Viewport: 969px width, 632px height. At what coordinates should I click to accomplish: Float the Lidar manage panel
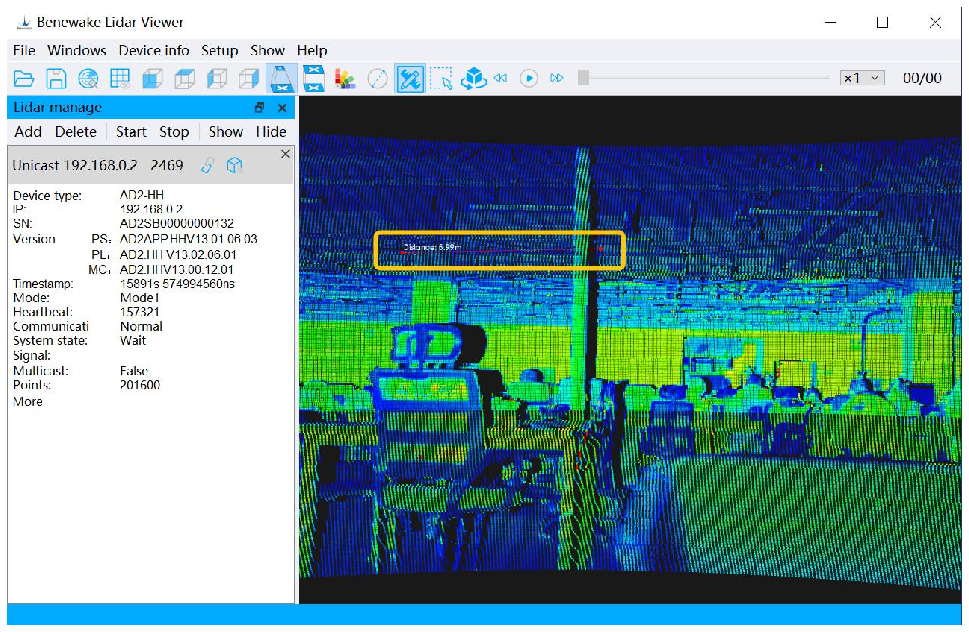click(260, 107)
